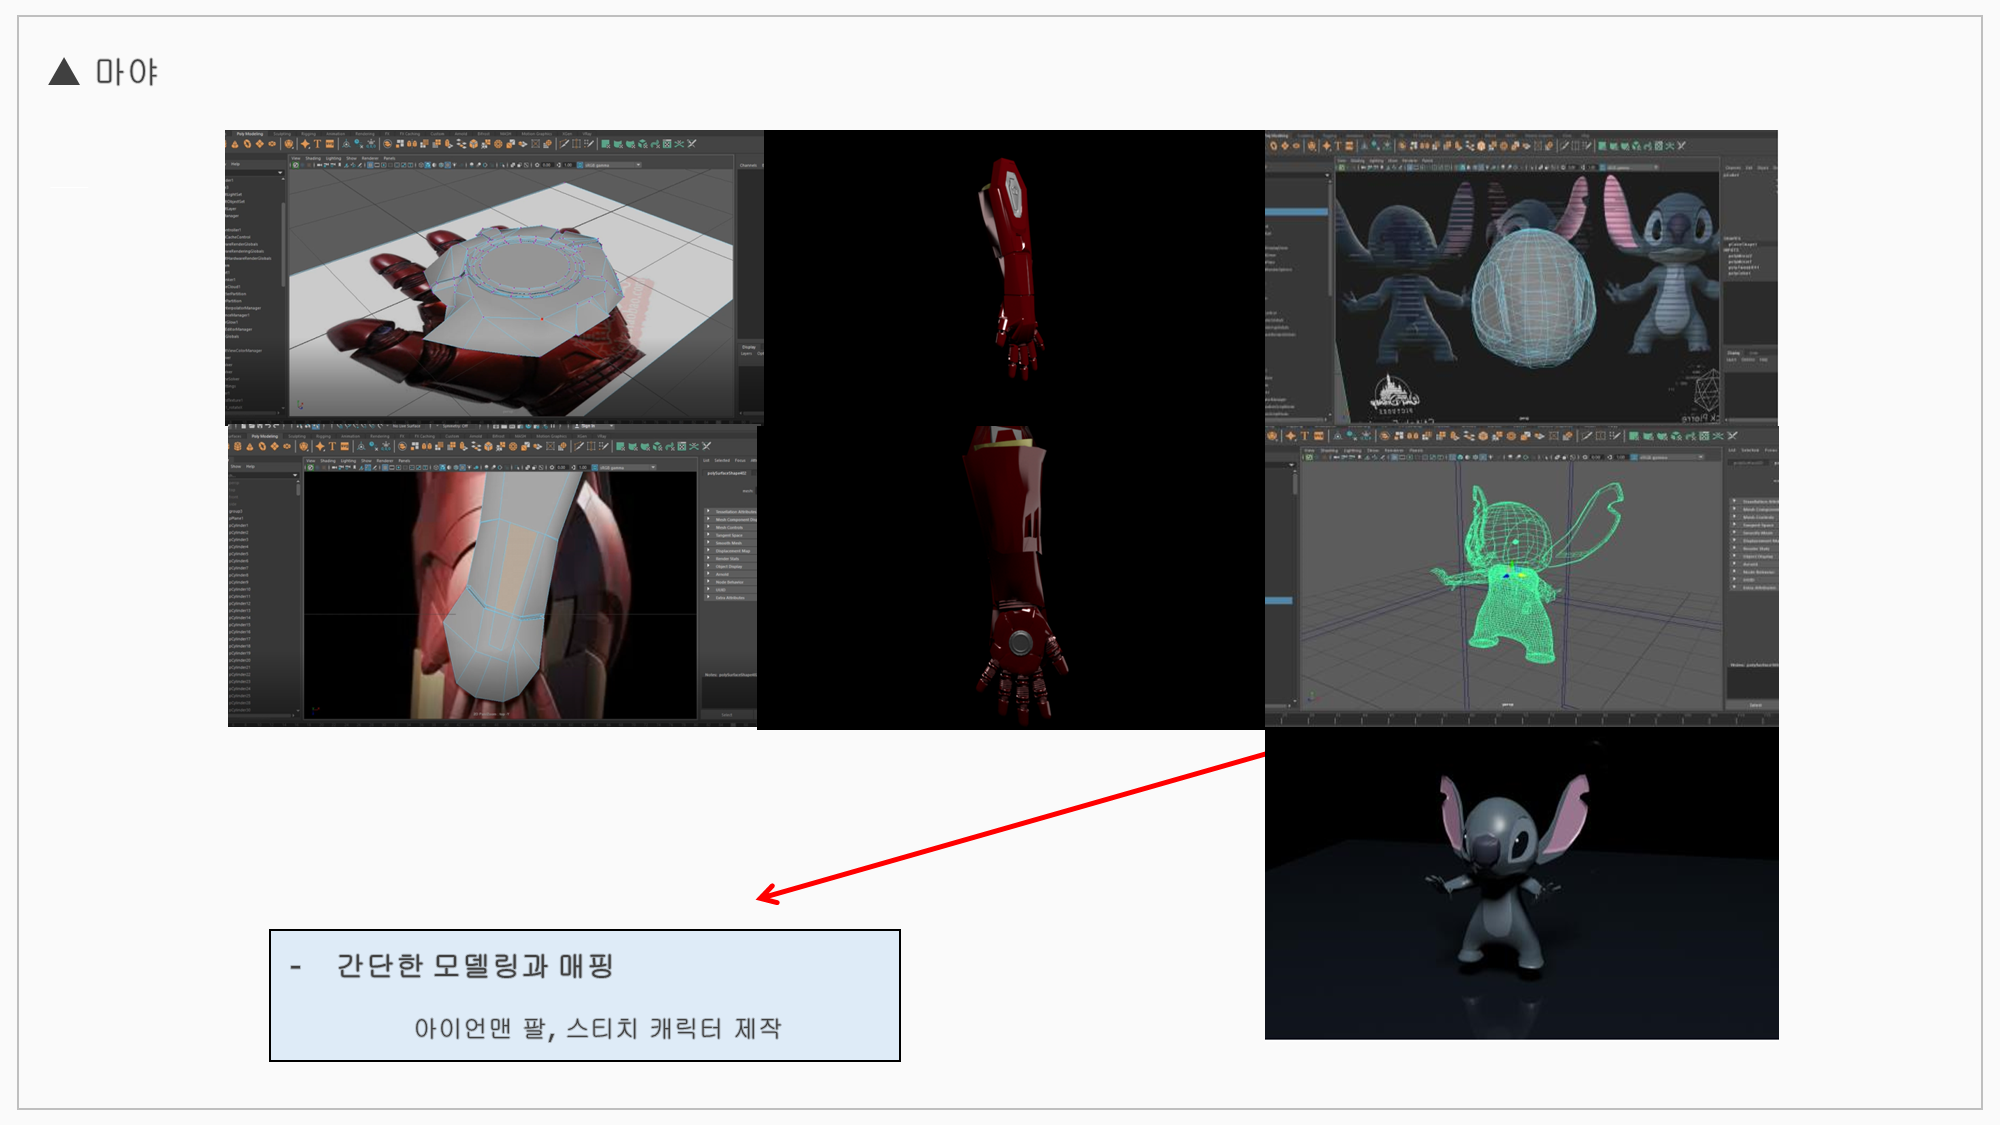
Task: Toggle textured display in Iron Man palm viewport toolbar
Action: (449, 165)
